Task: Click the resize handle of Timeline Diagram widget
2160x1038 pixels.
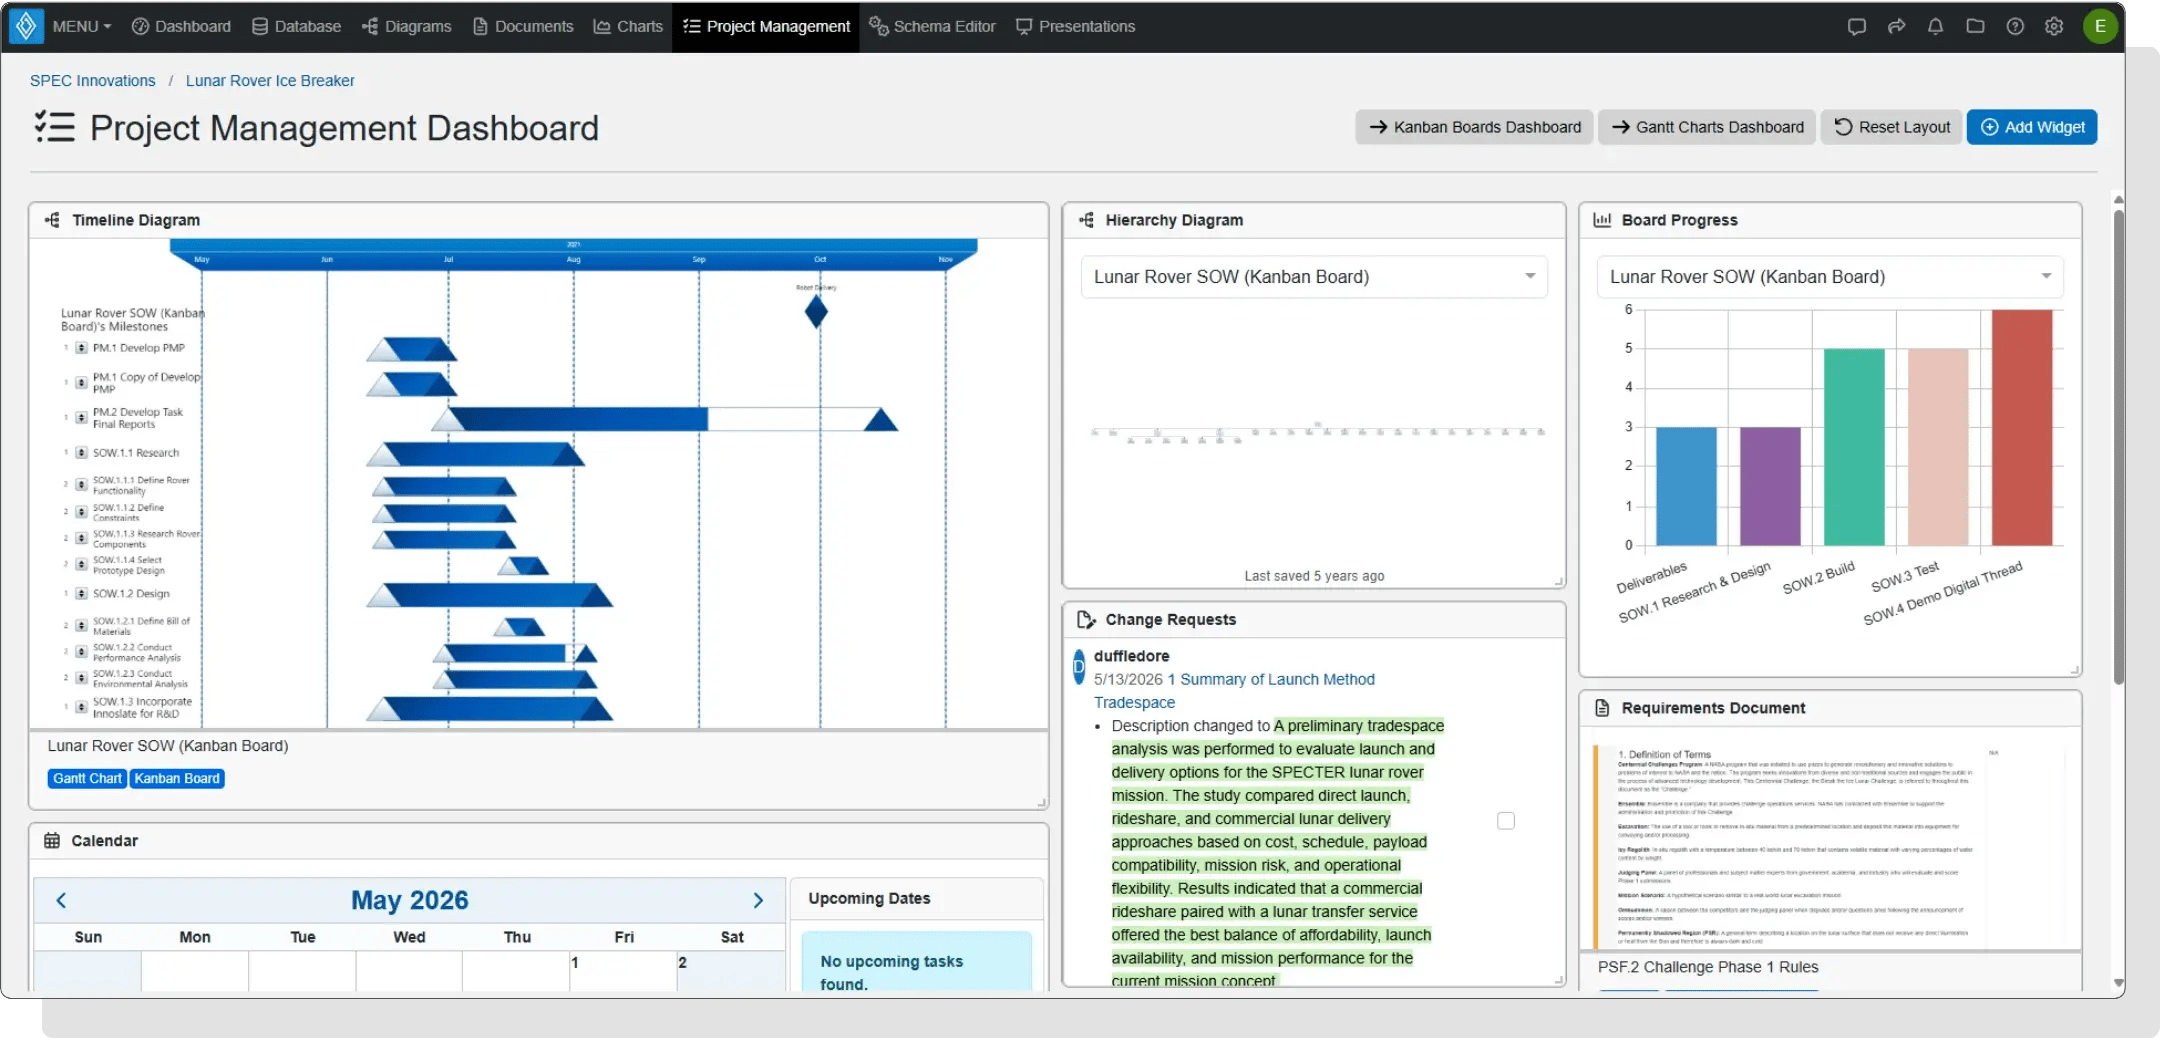Action: pyautogui.click(x=1041, y=802)
